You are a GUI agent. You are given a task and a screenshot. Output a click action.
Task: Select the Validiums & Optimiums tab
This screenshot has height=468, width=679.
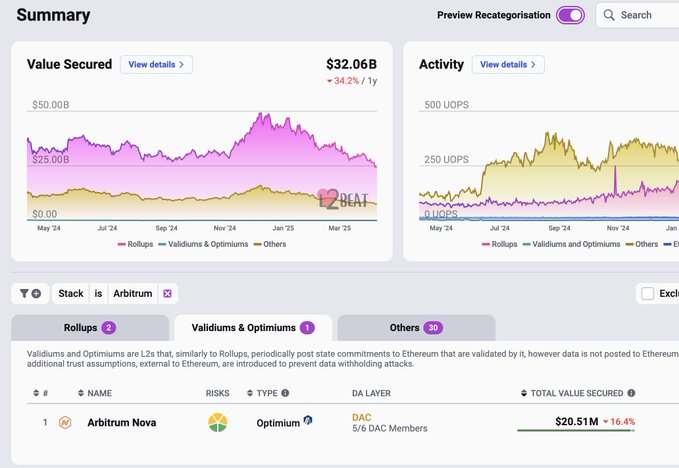pos(254,328)
